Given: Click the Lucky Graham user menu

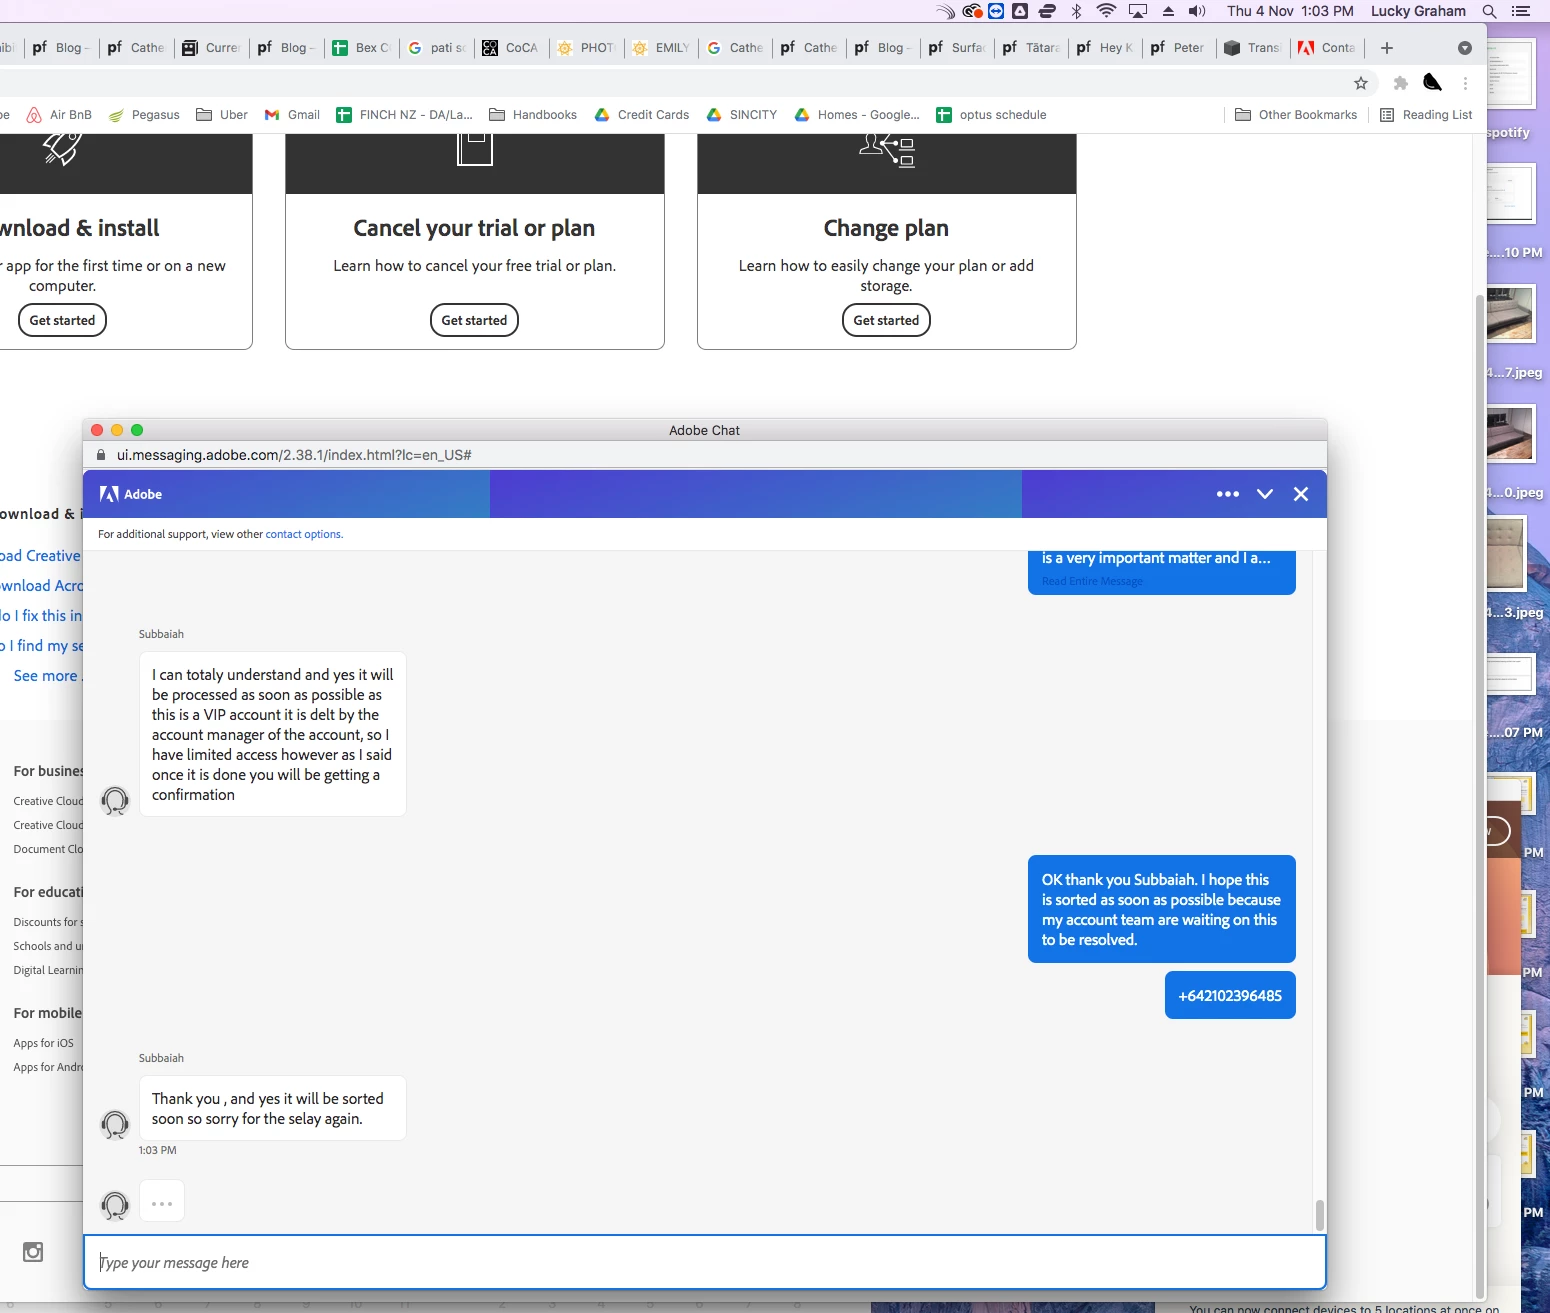Looking at the screenshot, I should [1418, 11].
